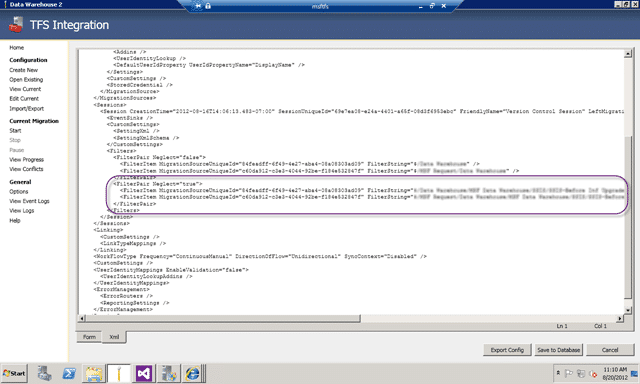Choose View Current configuration
This screenshot has height=384, width=640.
[25, 89]
